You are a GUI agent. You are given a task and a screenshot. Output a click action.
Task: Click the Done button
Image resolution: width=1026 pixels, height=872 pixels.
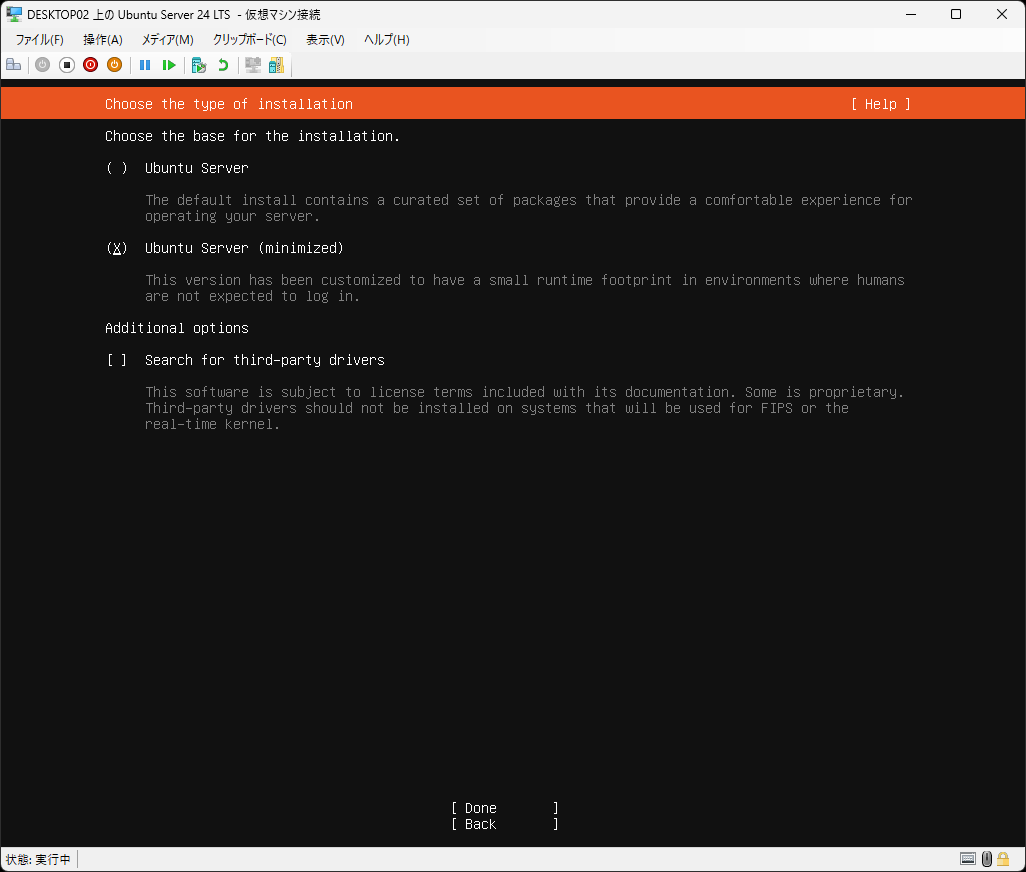point(504,809)
